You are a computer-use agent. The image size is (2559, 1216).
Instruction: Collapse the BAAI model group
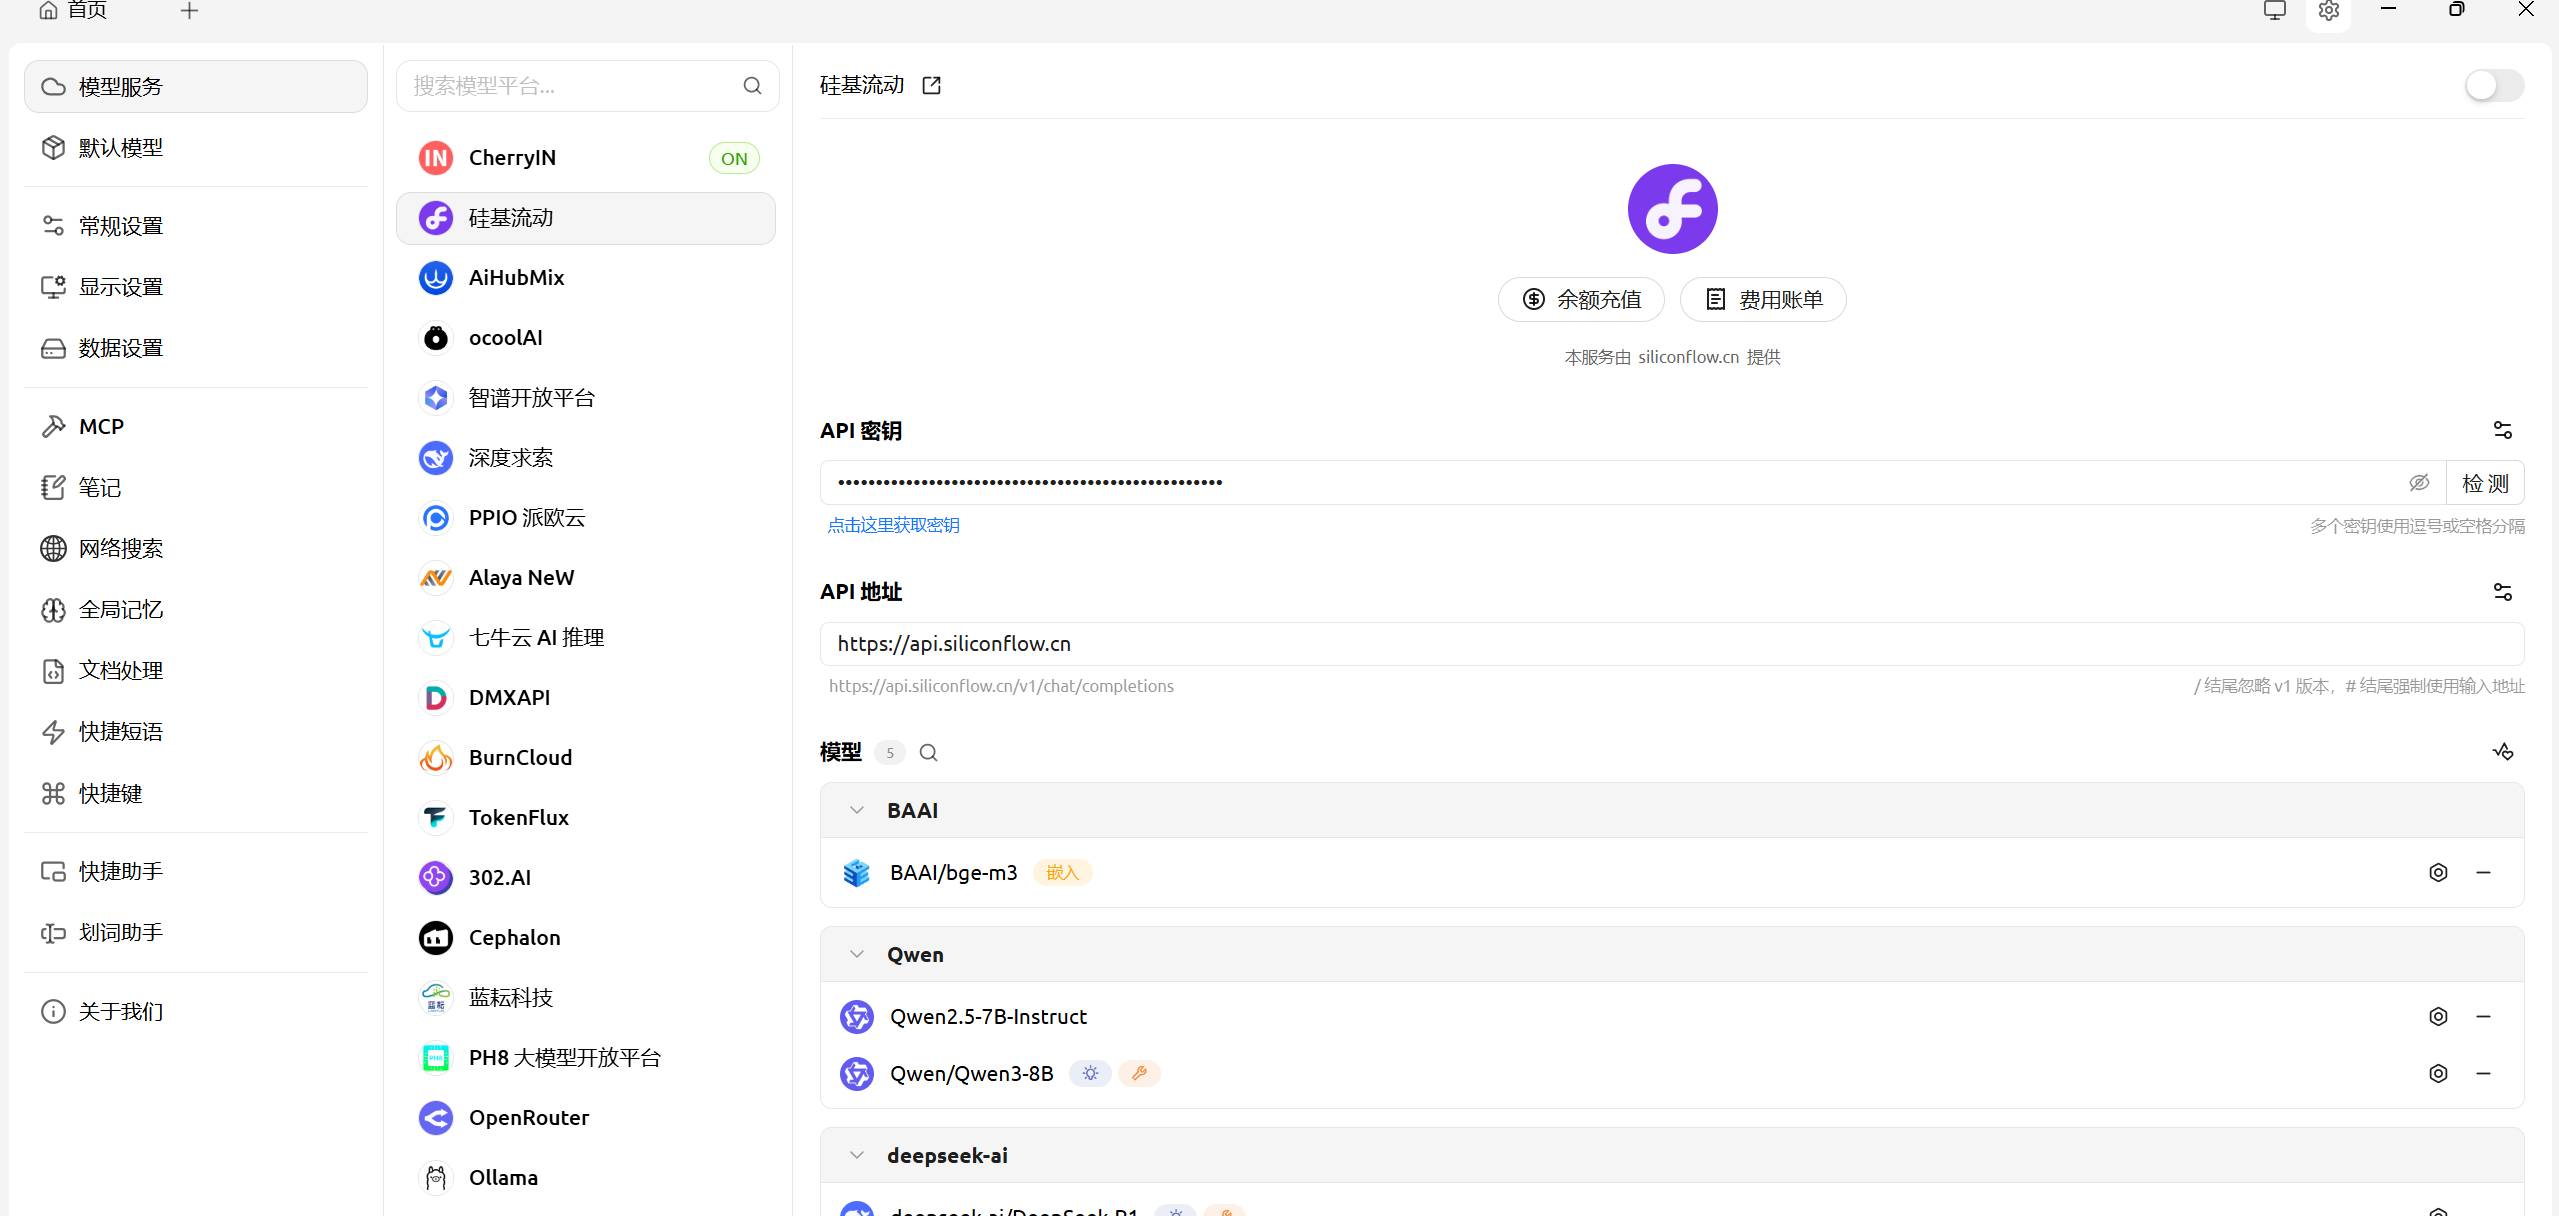coord(857,811)
